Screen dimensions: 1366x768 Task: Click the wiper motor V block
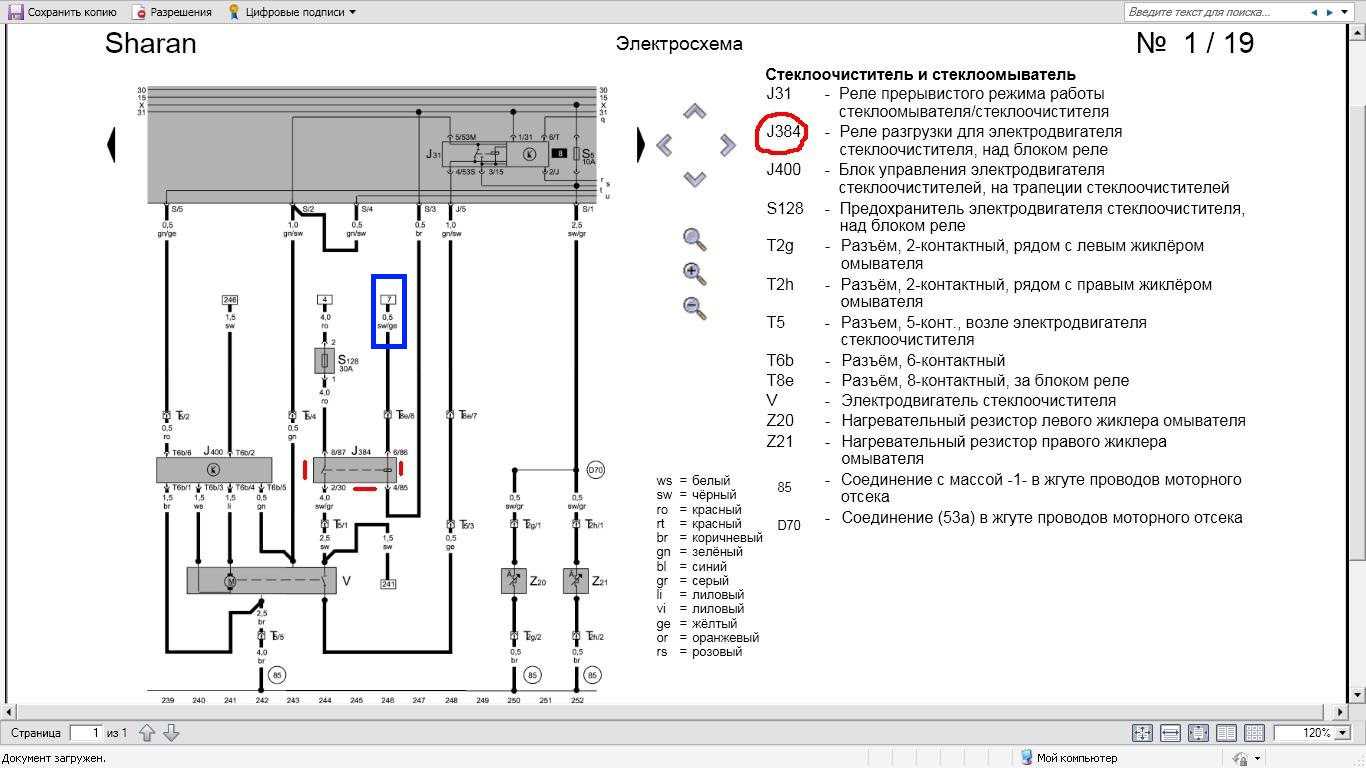click(x=262, y=580)
